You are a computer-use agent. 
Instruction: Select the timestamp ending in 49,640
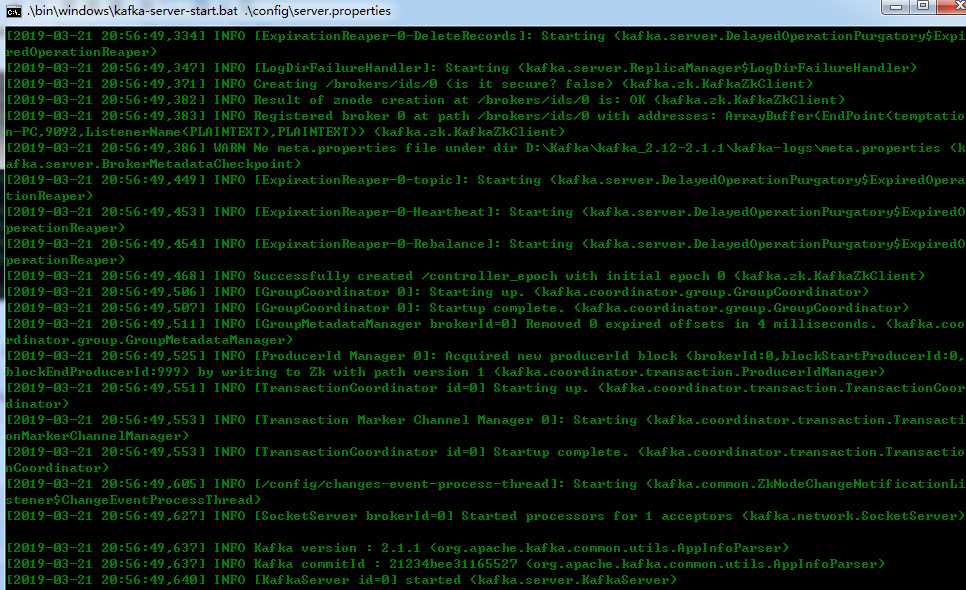105,580
